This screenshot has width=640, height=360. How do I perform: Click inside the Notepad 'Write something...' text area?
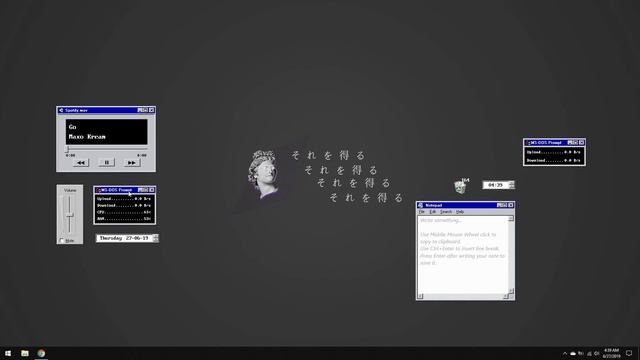pos(462,254)
